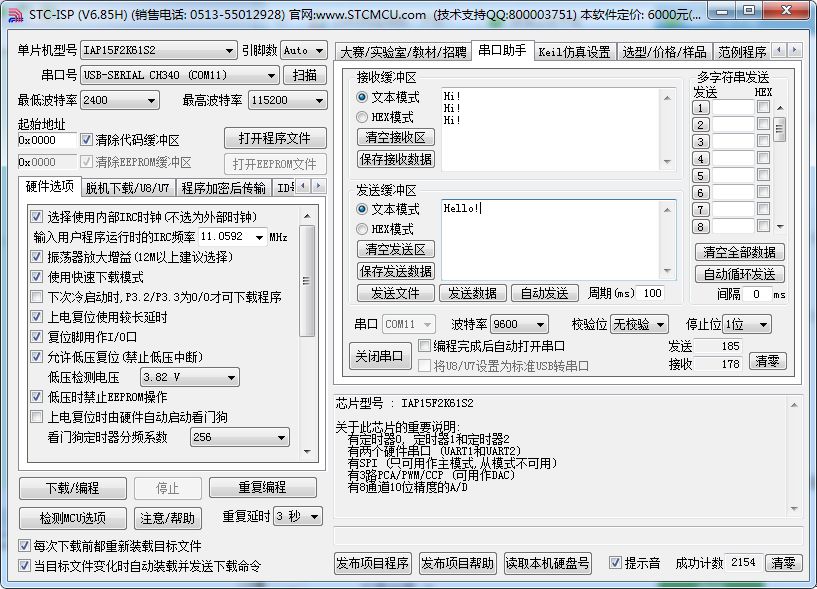The width and height of the screenshot is (817, 589).
Task: Switch to 范例程序 tab
Action: point(742,52)
